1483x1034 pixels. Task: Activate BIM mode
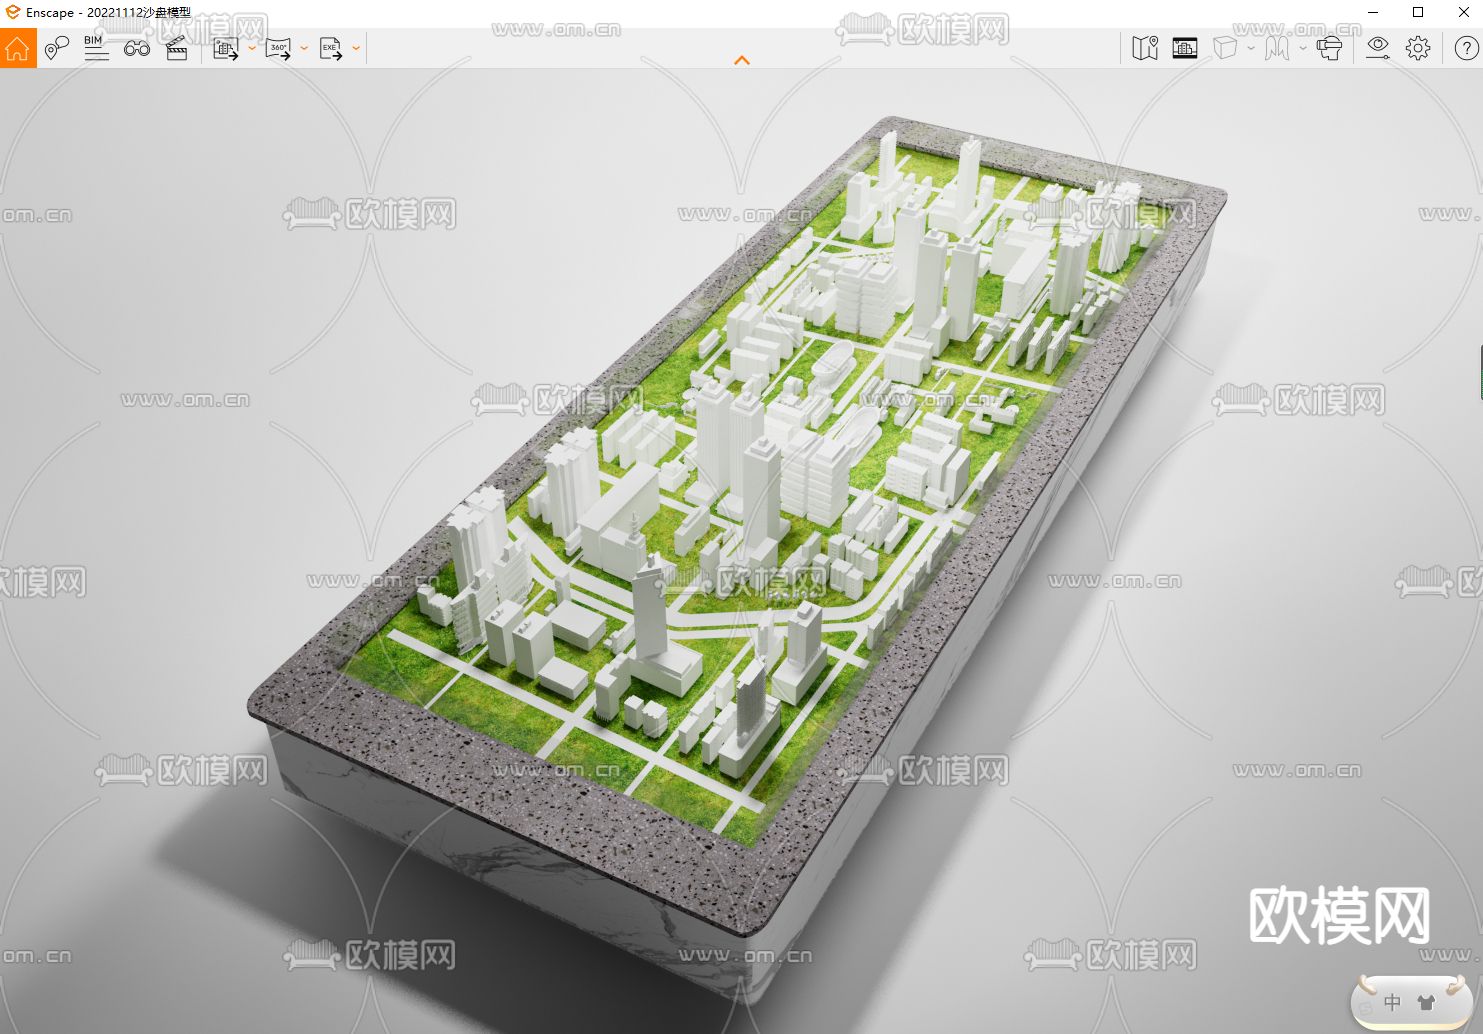pyautogui.click(x=95, y=47)
